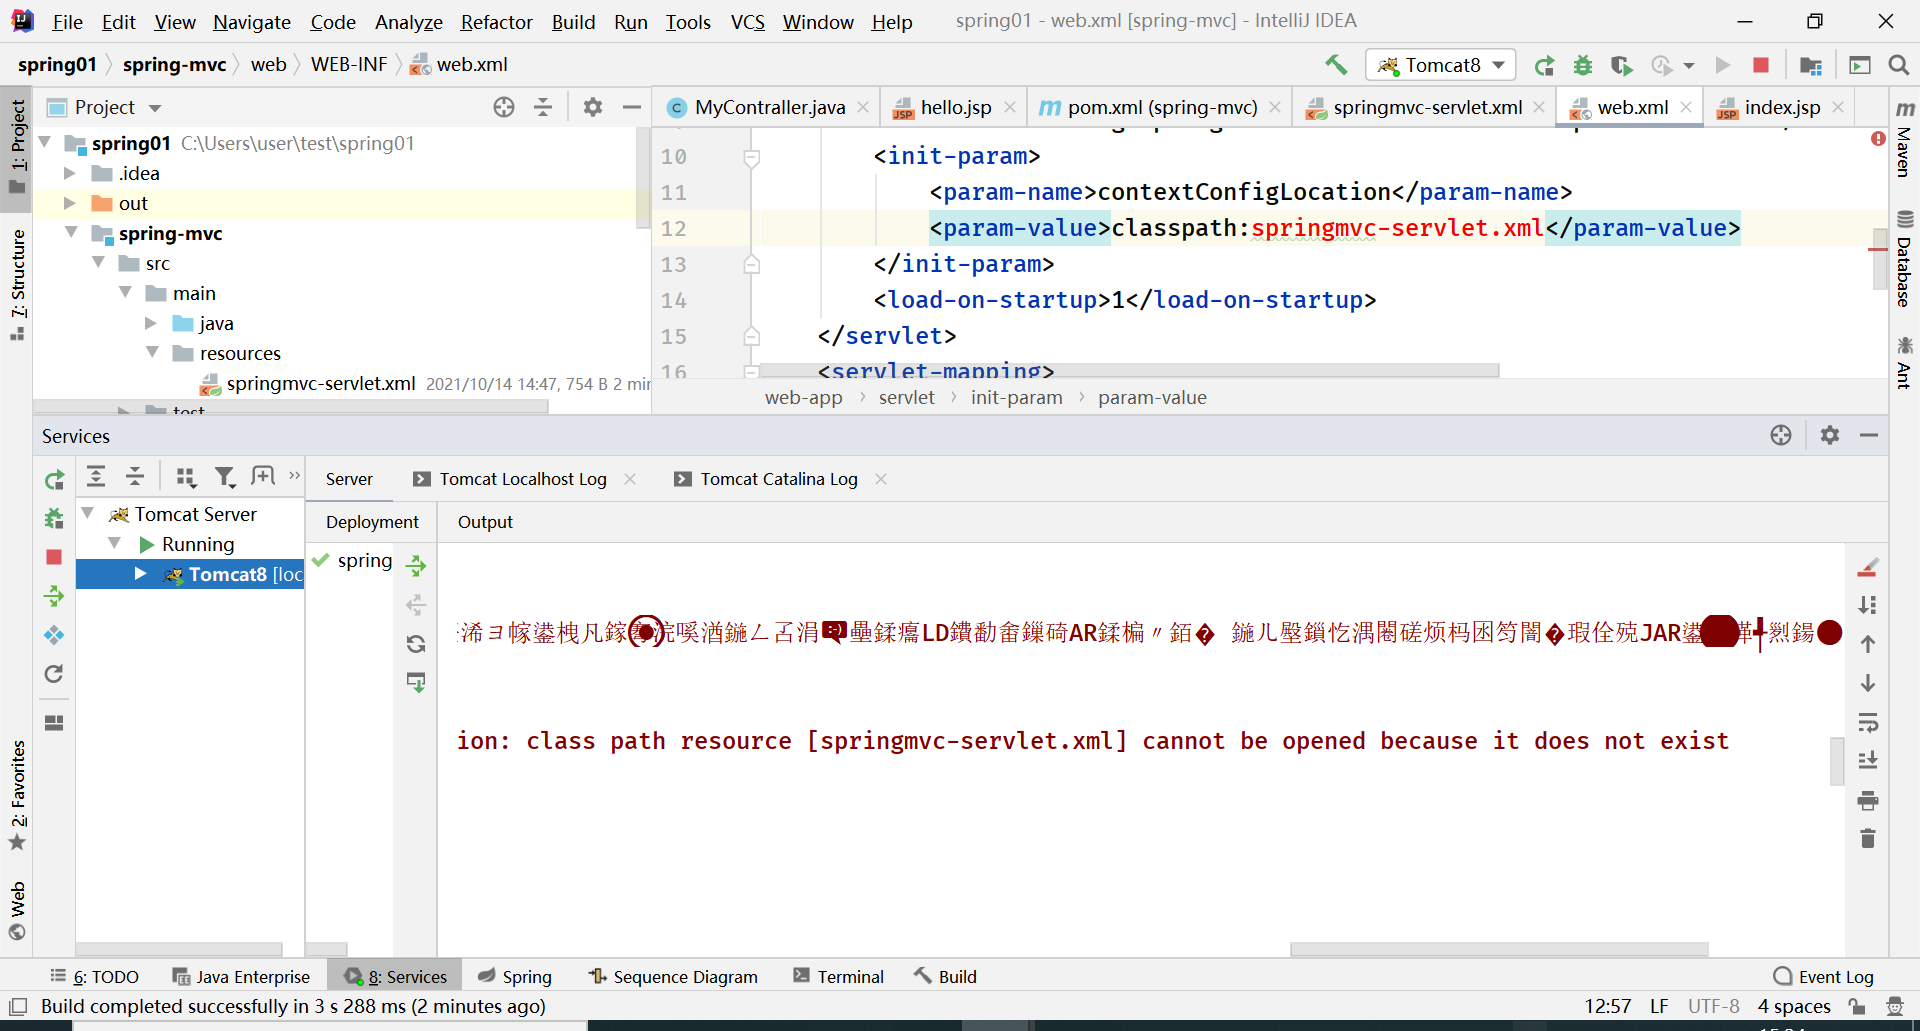Expand the java source folder

[x=151, y=323]
